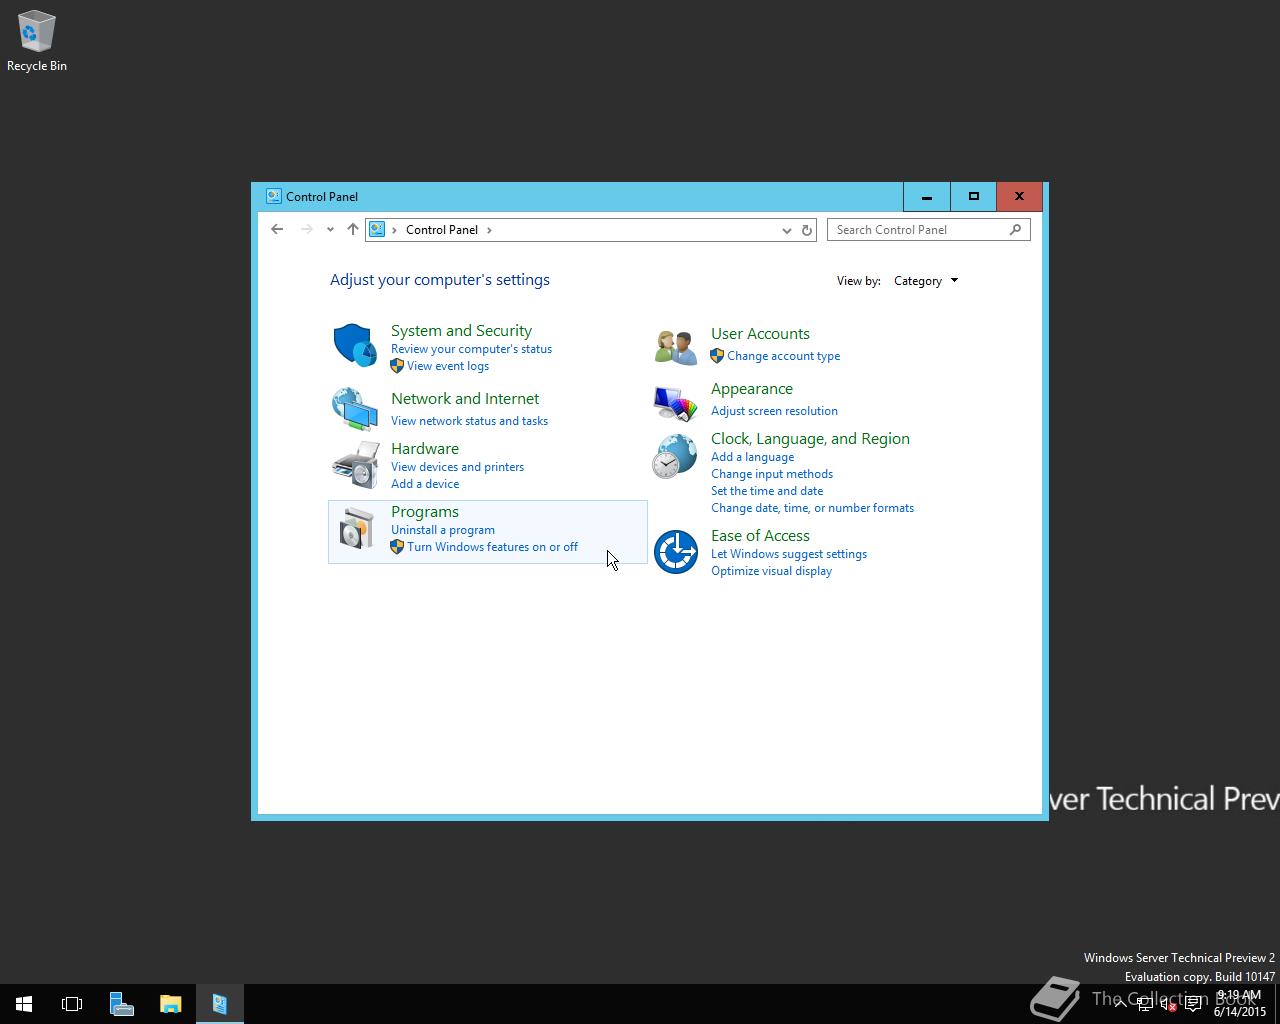Open Review your computer's status
The width and height of the screenshot is (1280, 1024).
coord(471,349)
